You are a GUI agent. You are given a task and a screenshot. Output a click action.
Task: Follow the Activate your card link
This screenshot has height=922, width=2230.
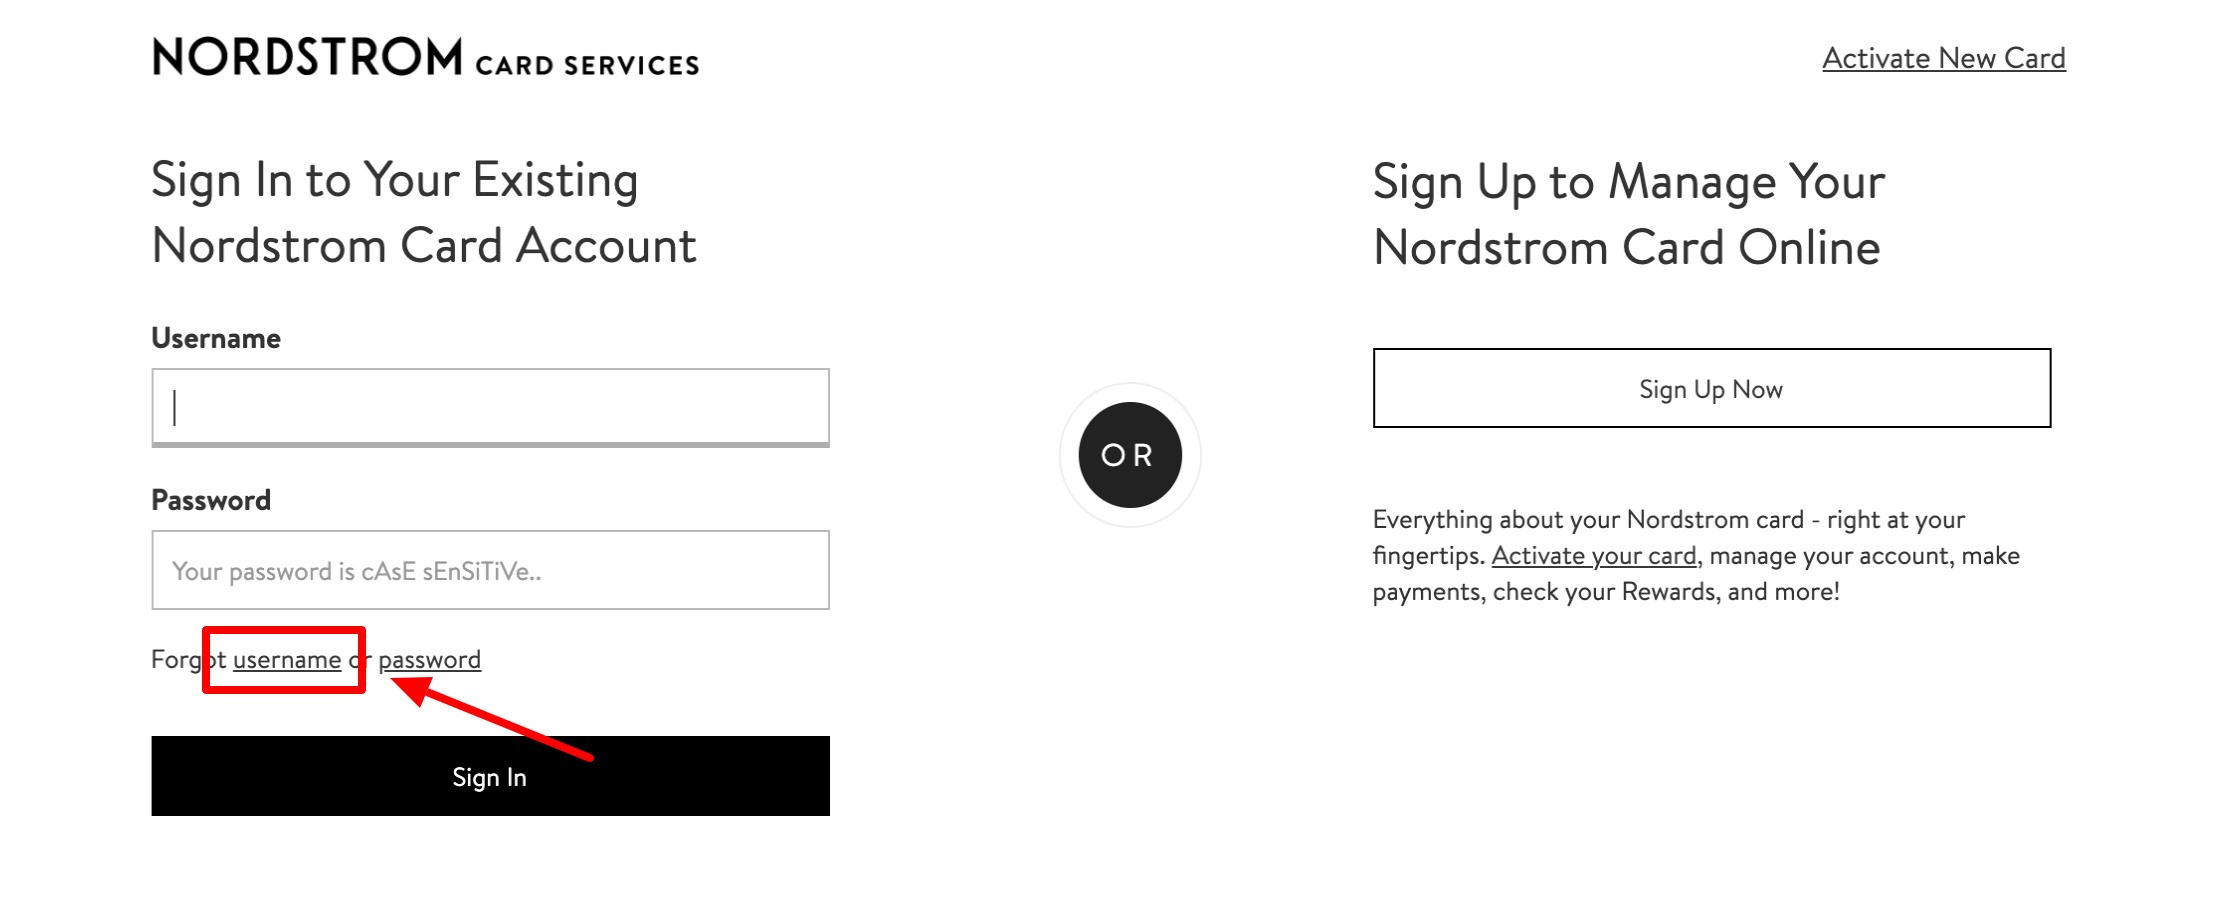(x=1593, y=555)
